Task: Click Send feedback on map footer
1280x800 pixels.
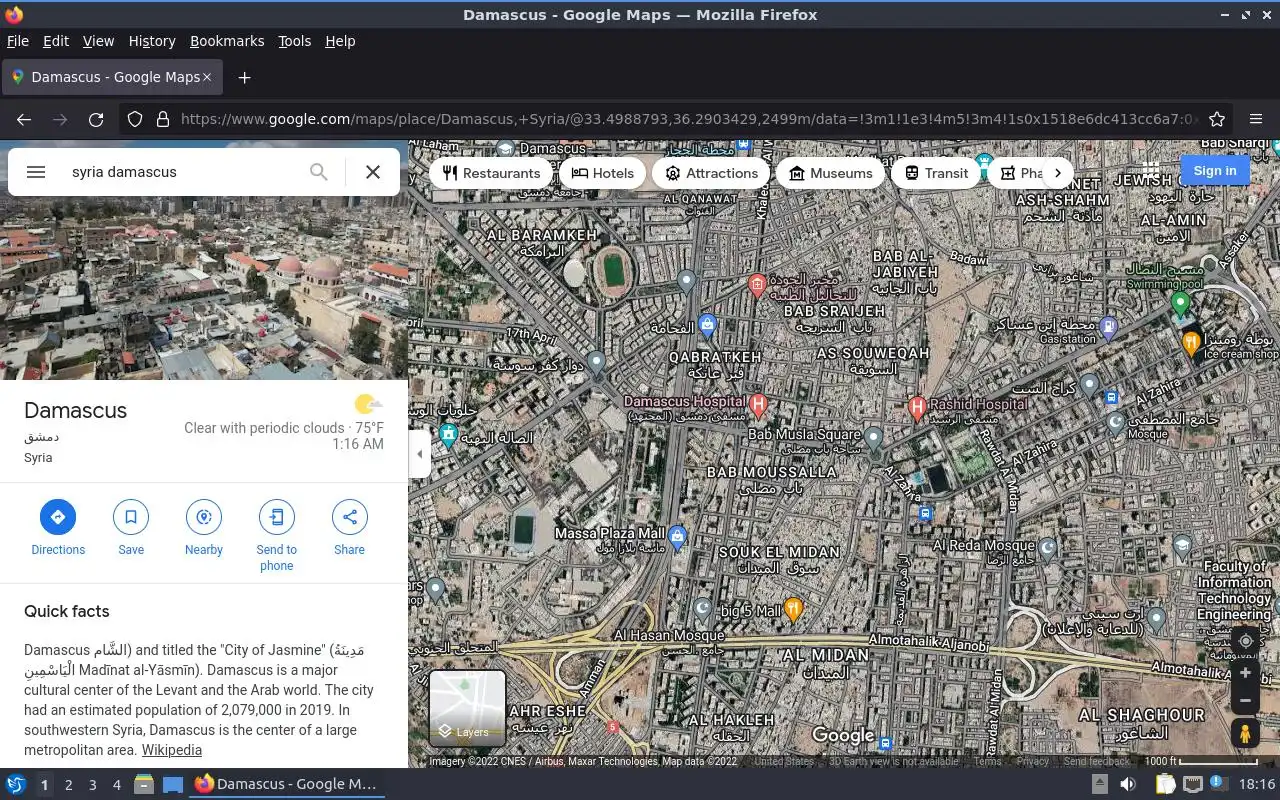Action: pos(1097,761)
